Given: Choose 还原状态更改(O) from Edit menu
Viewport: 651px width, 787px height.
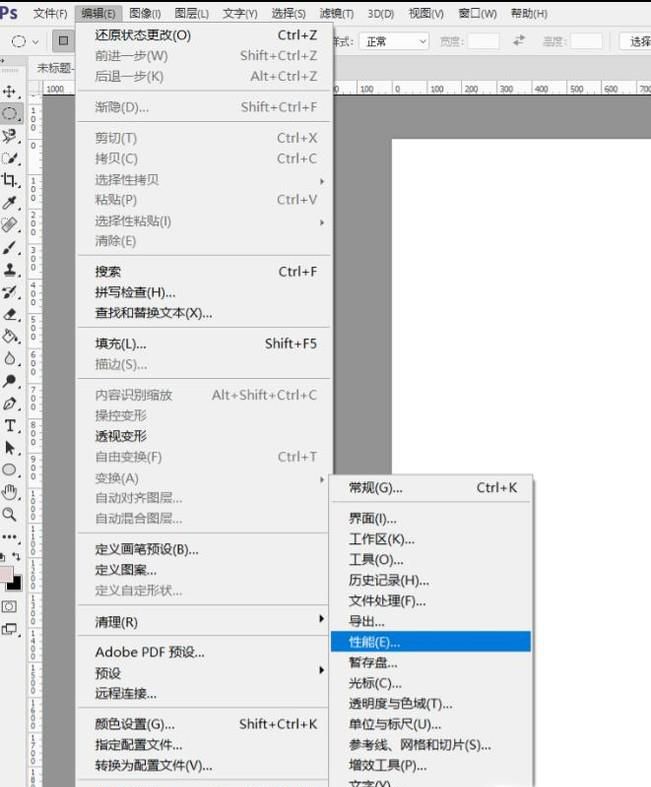Looking at the screenshot, I should [x=205, y=35].
